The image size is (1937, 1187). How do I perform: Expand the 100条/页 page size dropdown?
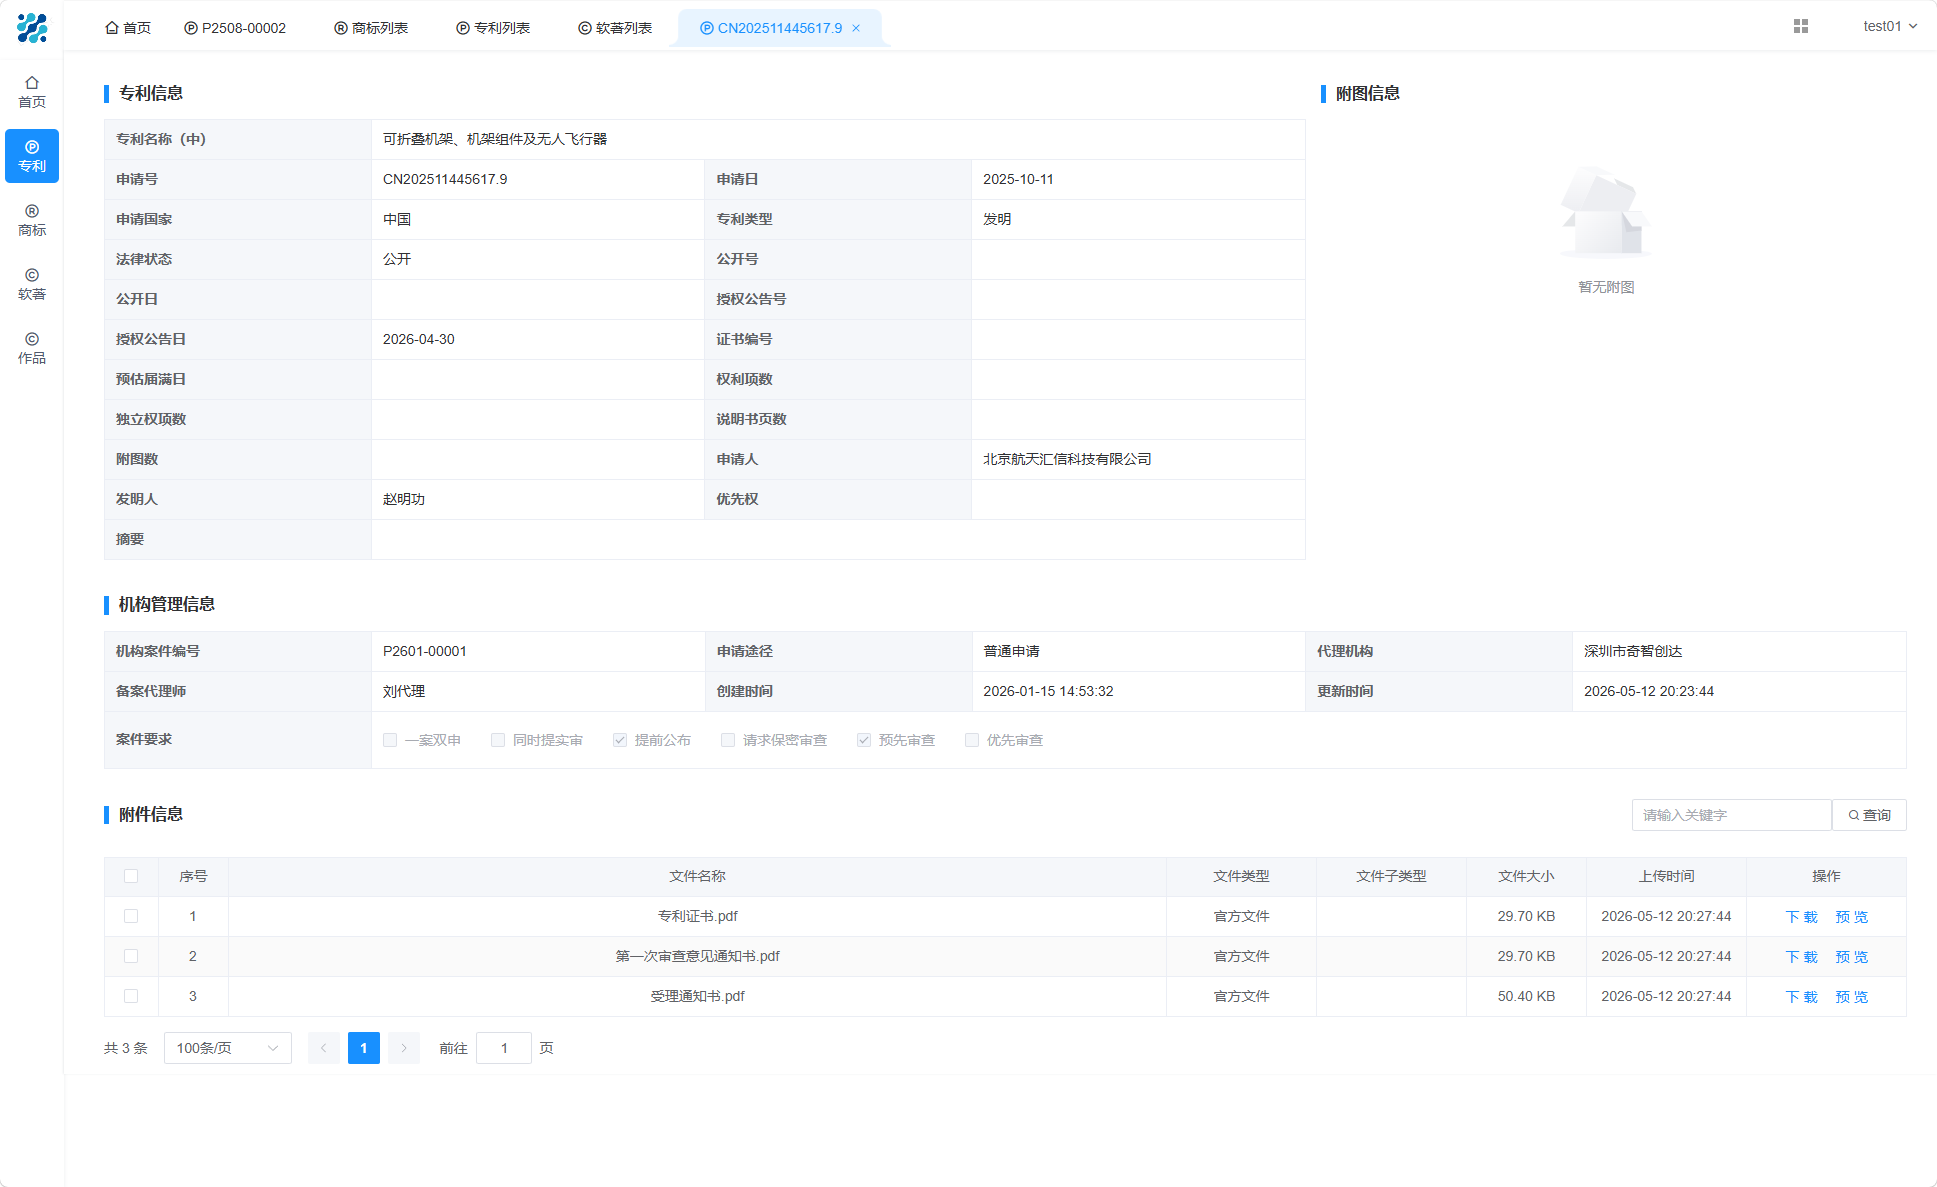228,1048
